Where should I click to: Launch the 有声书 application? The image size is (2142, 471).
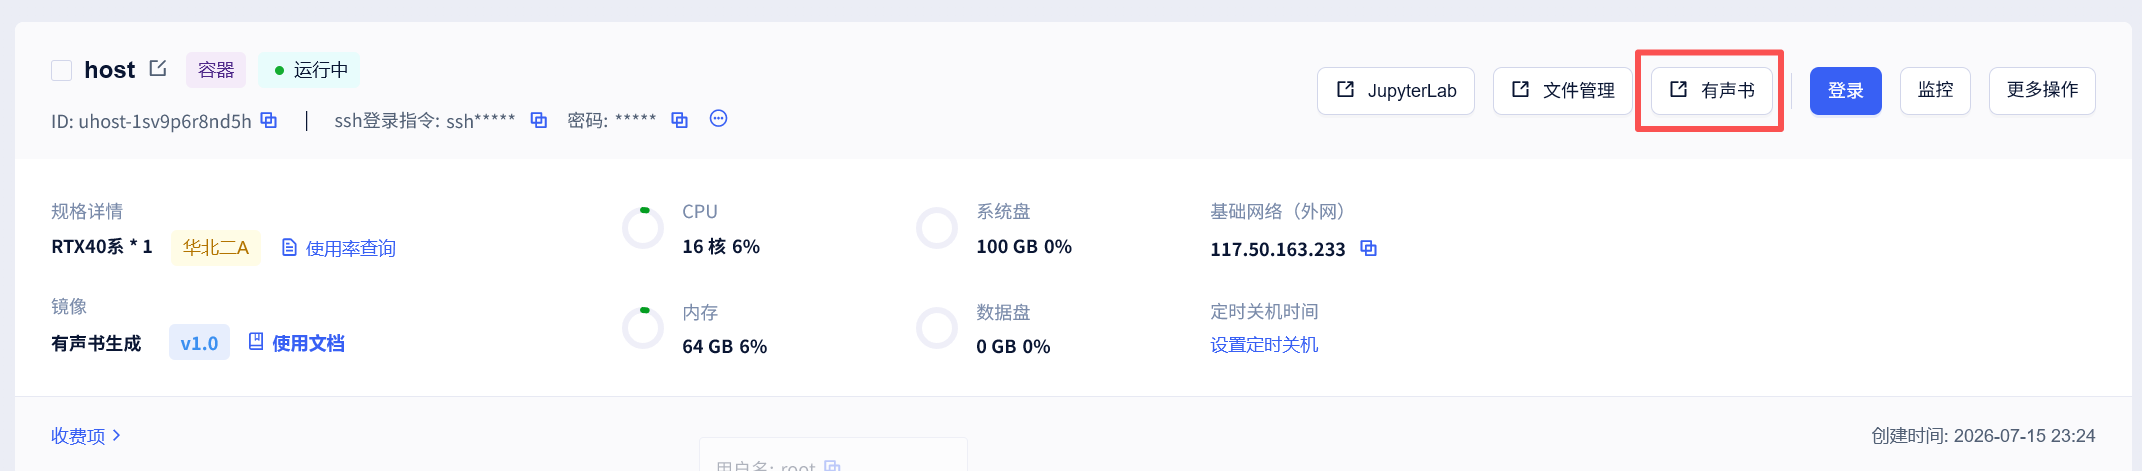(1712, 91)
